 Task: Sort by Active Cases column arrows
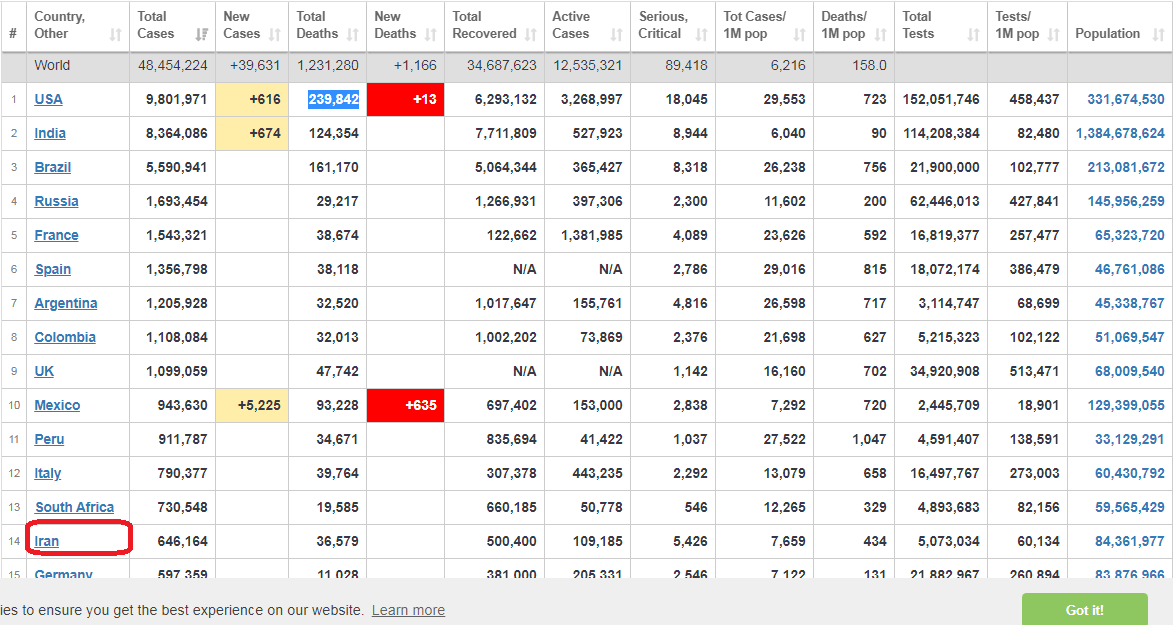point(616,34)
